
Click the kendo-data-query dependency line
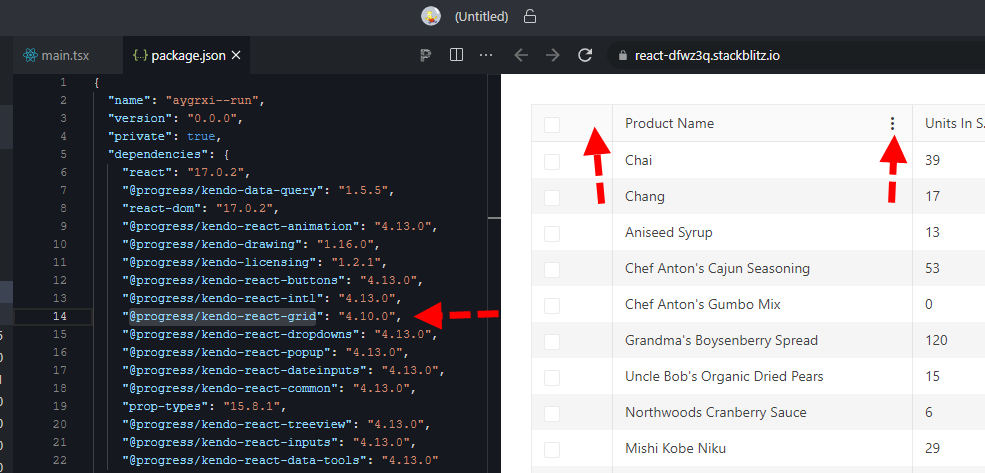[259, 190]
